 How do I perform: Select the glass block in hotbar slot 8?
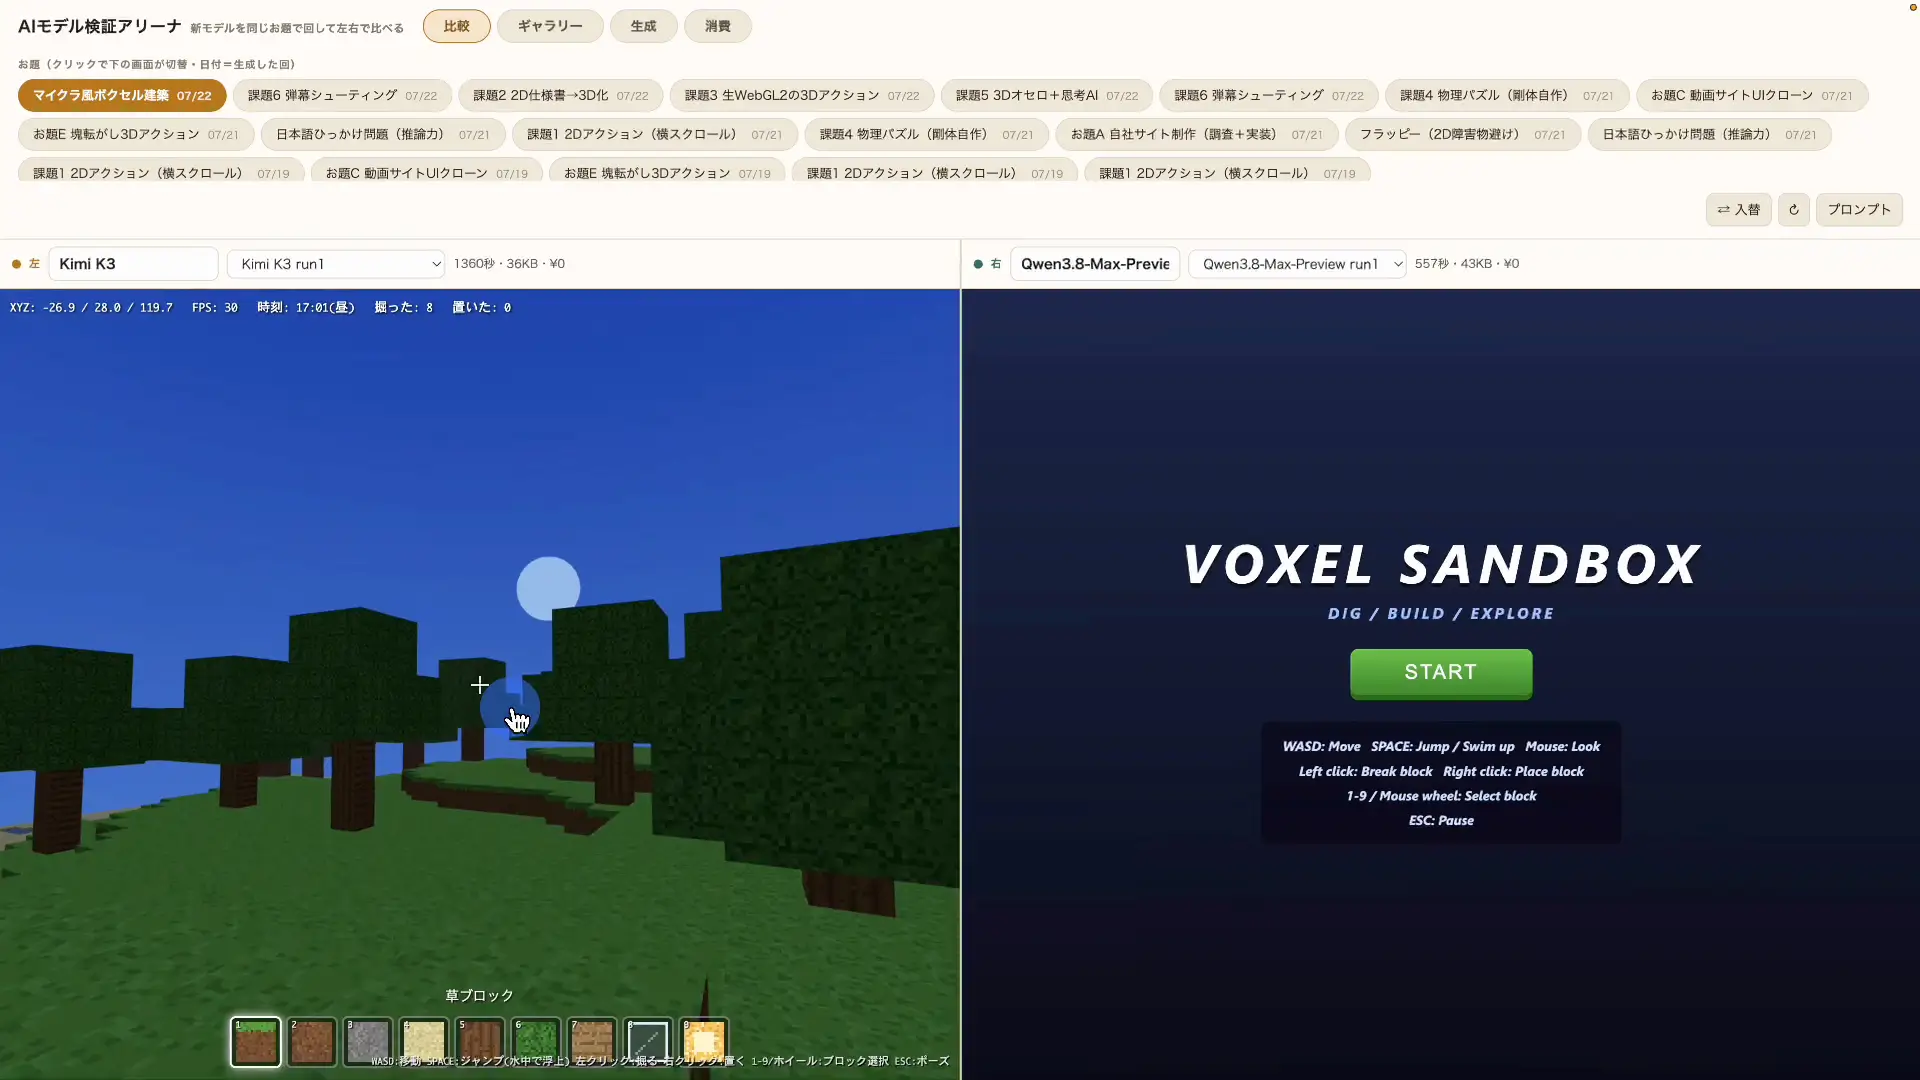648,1042
